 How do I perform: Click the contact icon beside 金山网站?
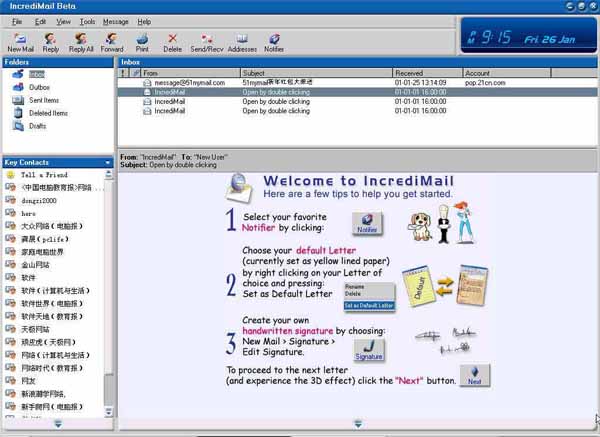tap(10, 264)
